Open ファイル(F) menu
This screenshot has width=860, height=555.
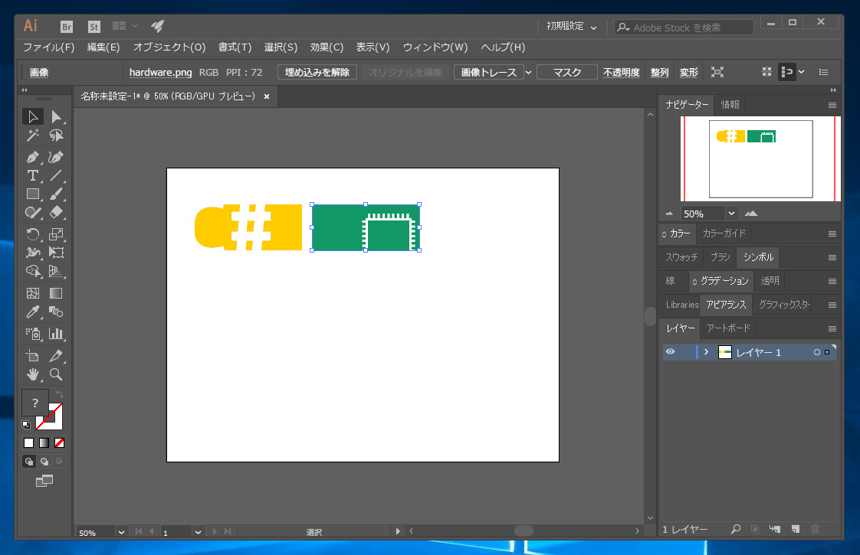(49, 48)
